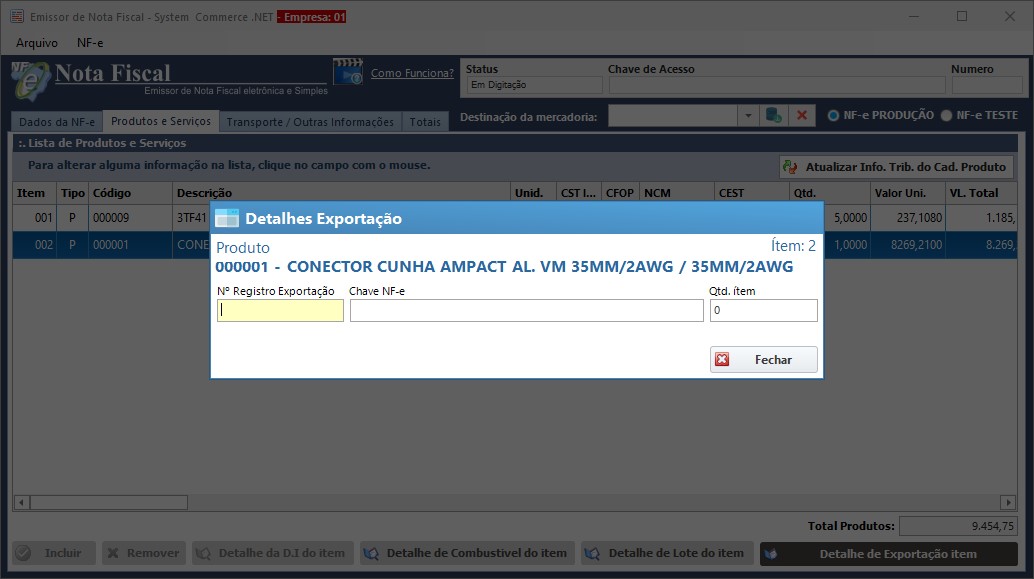Click the Chave NF-e input field
This screenshot has width=1034, height=579.
pos(526,311)
